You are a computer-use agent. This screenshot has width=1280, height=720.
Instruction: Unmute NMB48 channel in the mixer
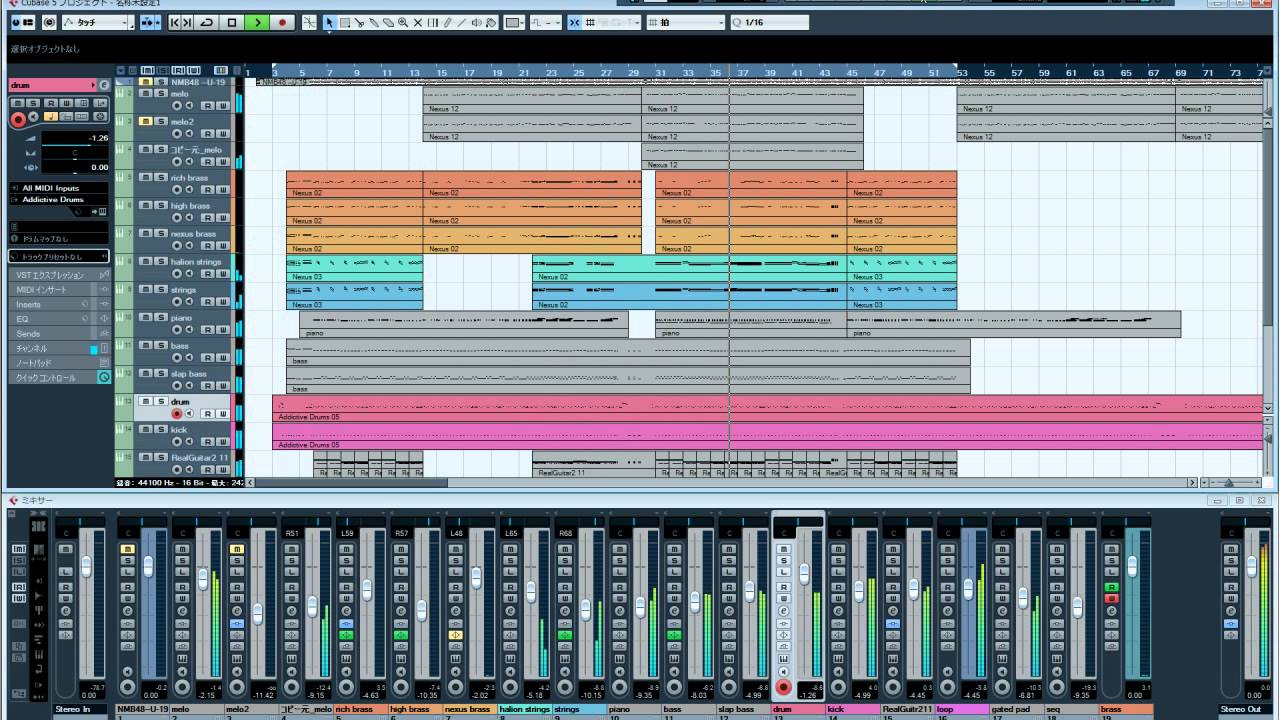tap(128, 549)
